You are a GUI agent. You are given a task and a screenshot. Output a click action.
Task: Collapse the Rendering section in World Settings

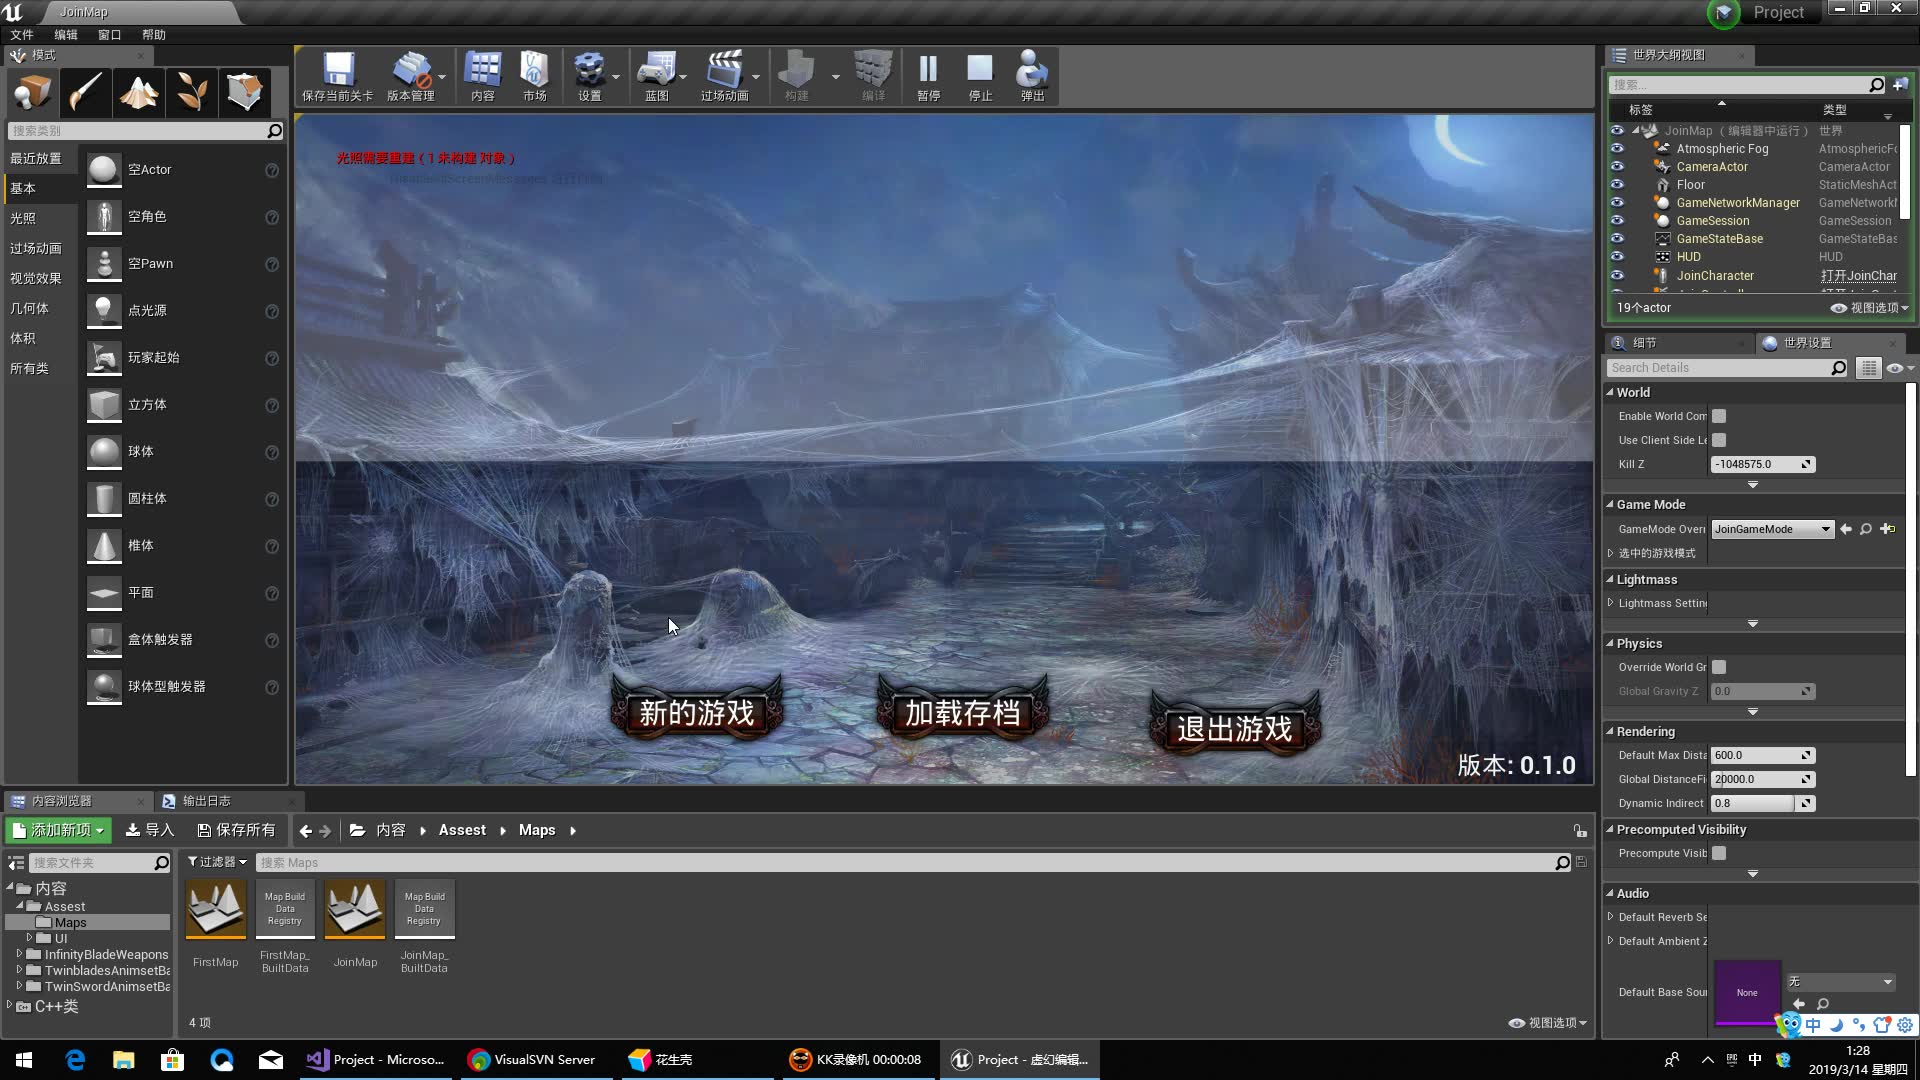pos(1610,731)
